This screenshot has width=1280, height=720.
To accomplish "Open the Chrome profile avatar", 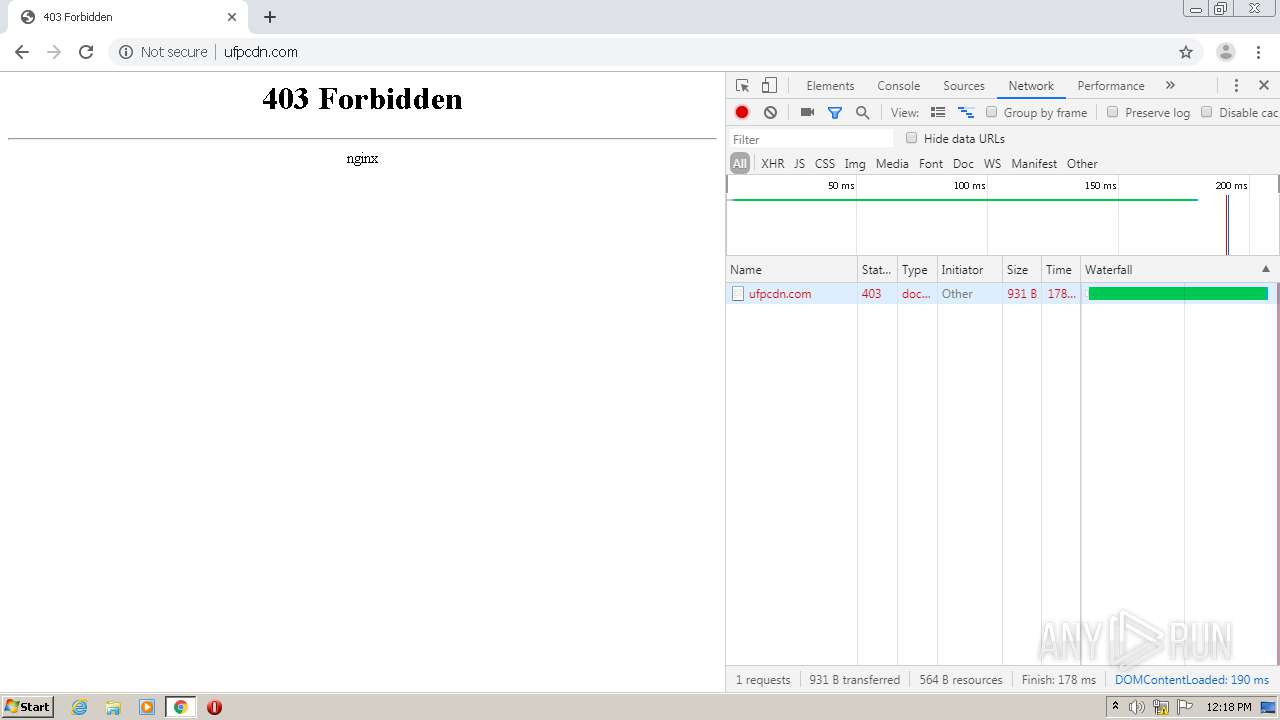I will tap(1226, 52).
